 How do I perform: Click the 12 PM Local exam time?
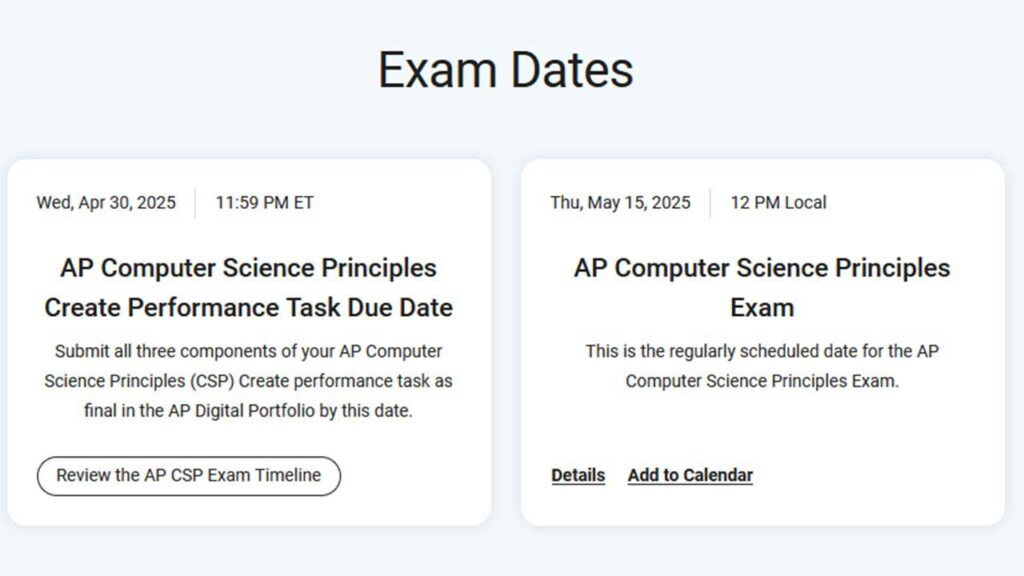[778, 203]
